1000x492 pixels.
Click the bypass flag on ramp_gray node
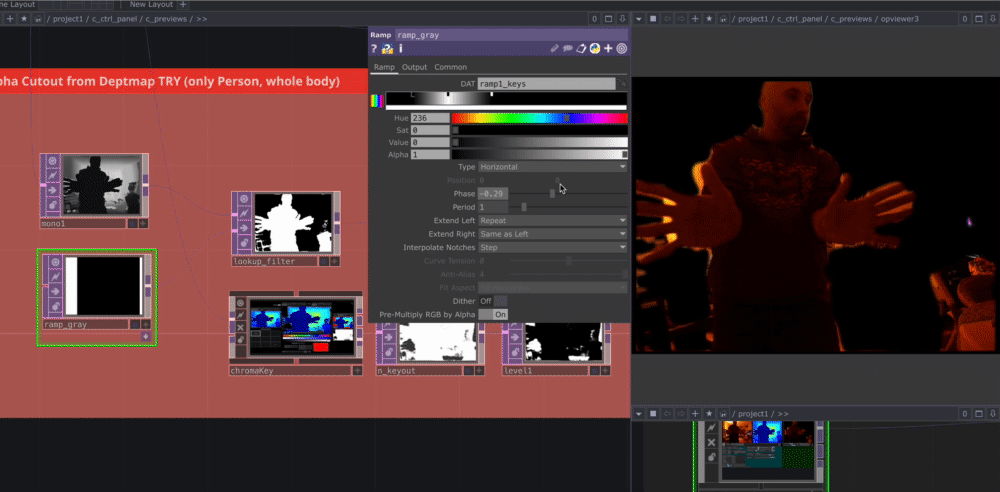point(55,277)
